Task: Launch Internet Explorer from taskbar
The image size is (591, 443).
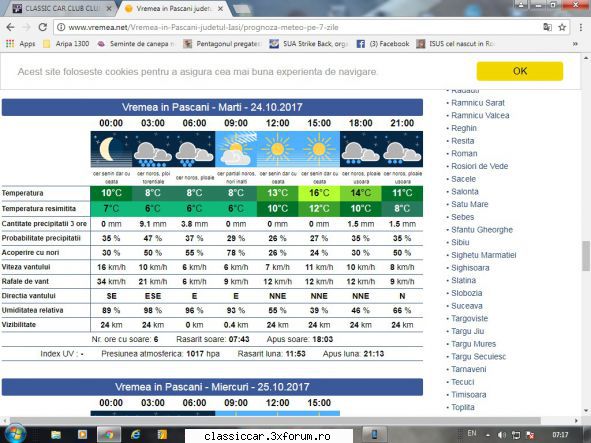Action: 135,435
